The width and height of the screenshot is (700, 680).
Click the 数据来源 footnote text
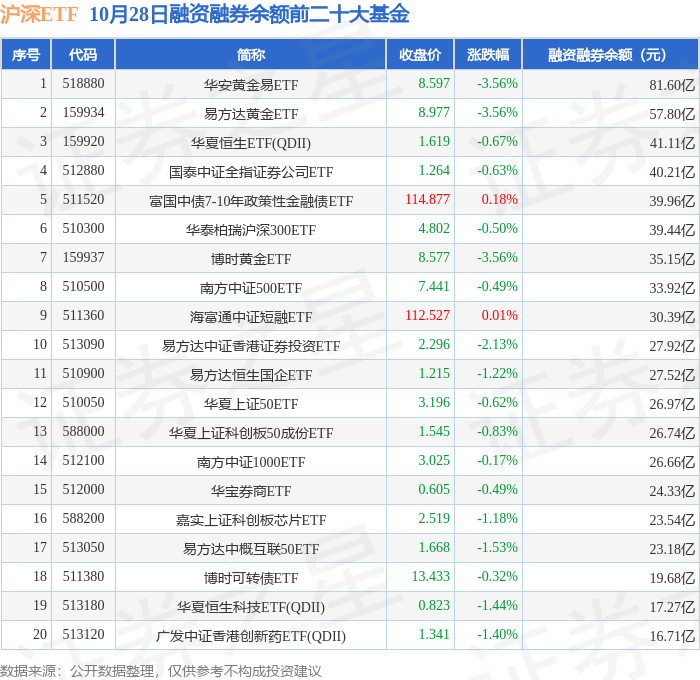[x=161, y=671]
